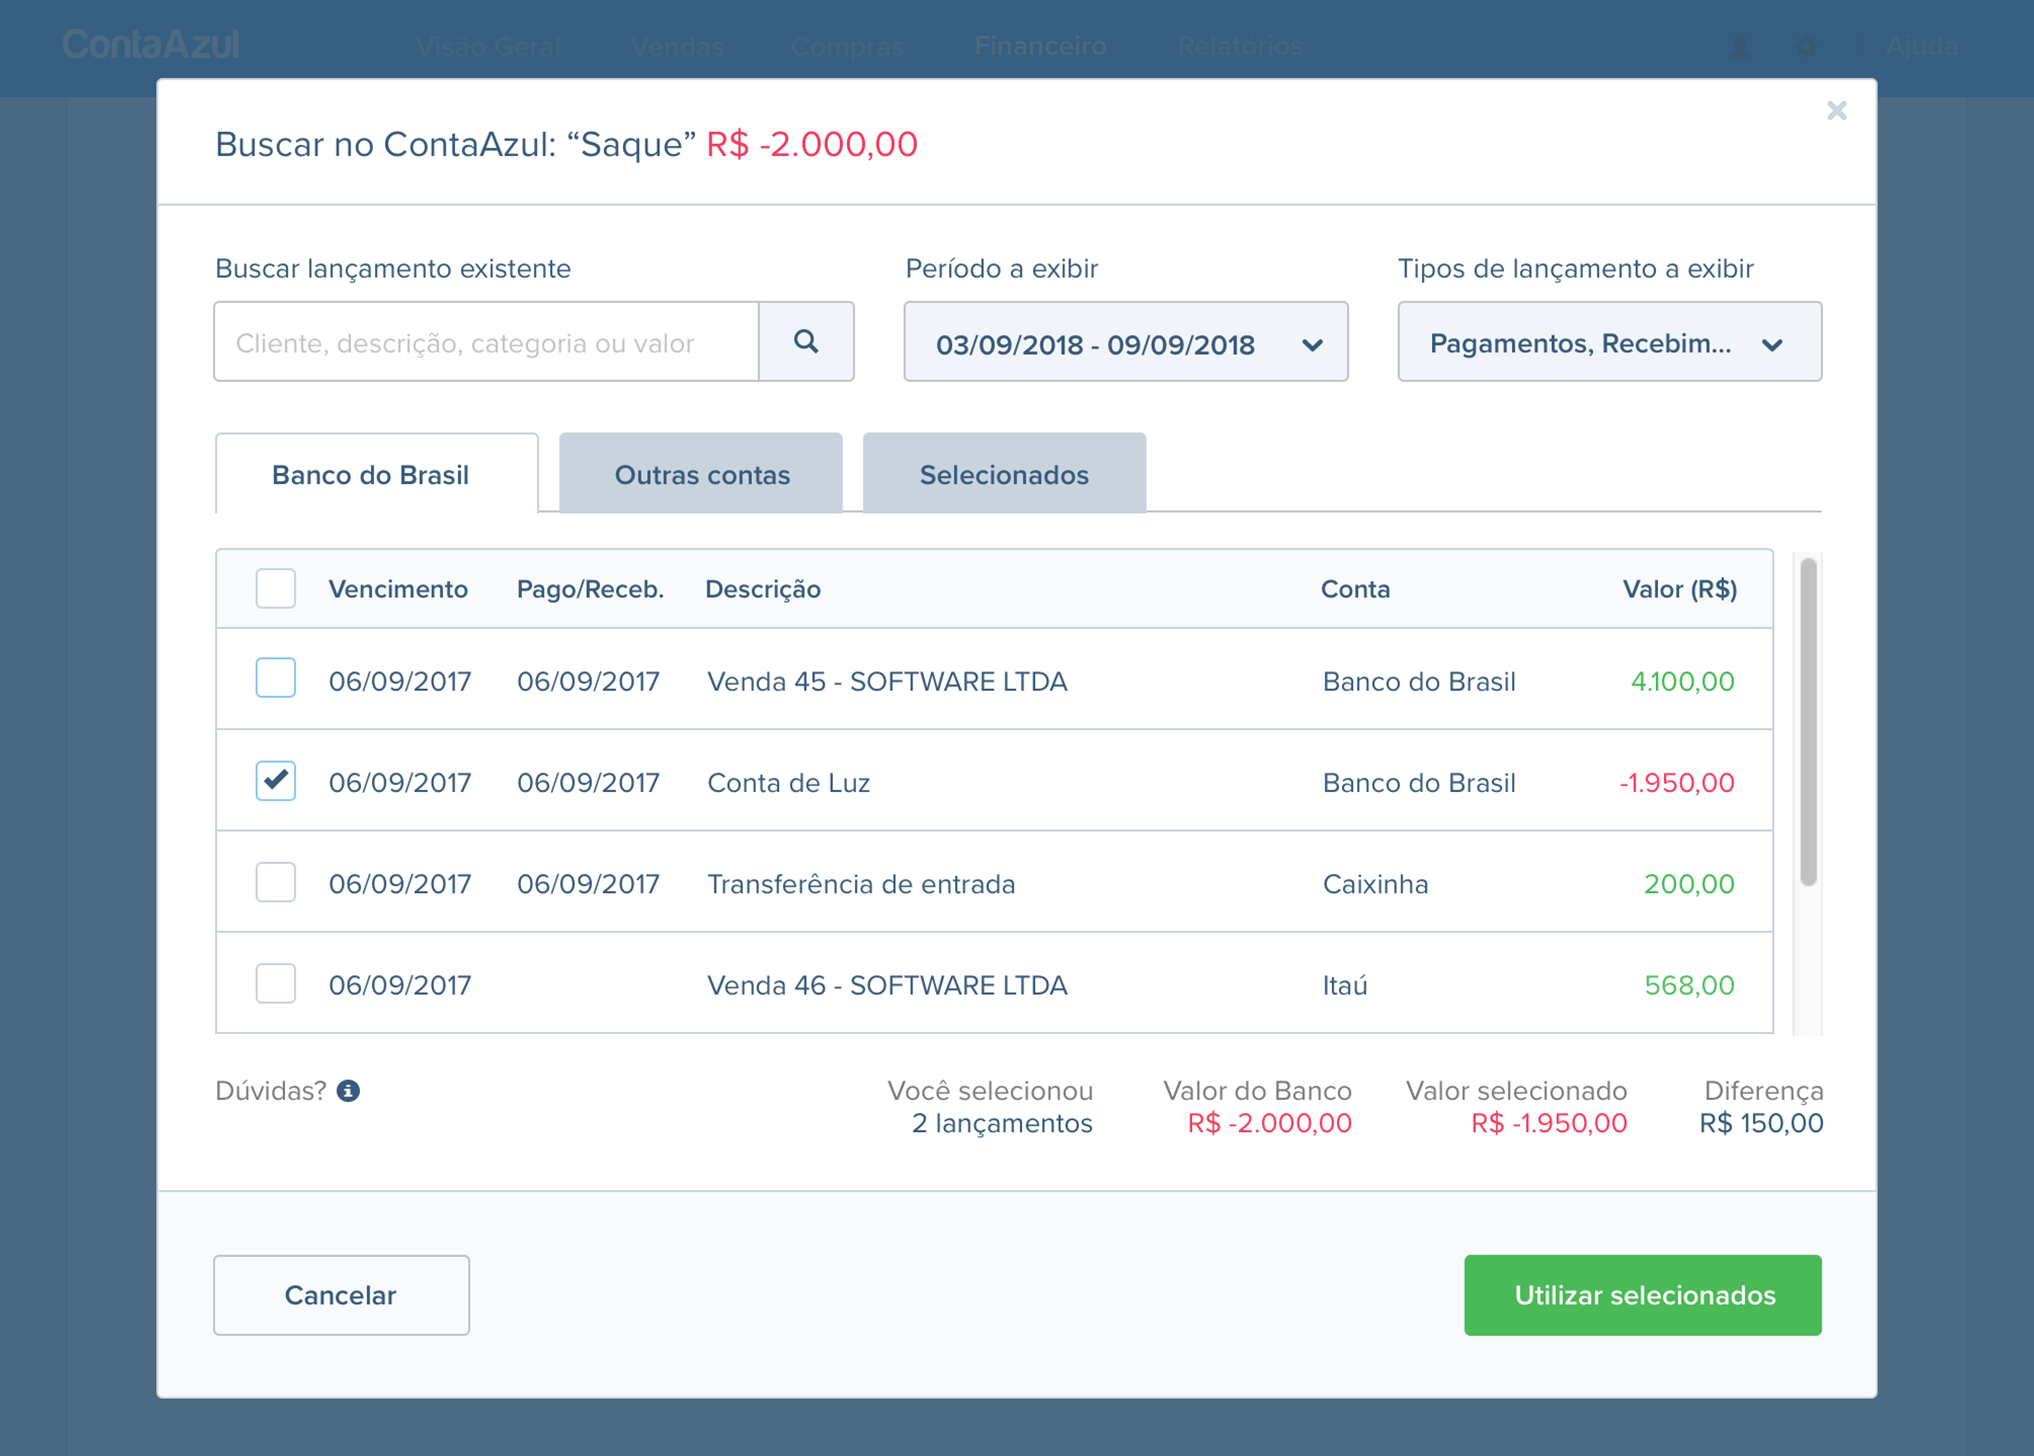The width and height of the screenshot is (2034, 1456).
Task: Click the Utilizar selecionados button
Action: tap(1642, 1295)
